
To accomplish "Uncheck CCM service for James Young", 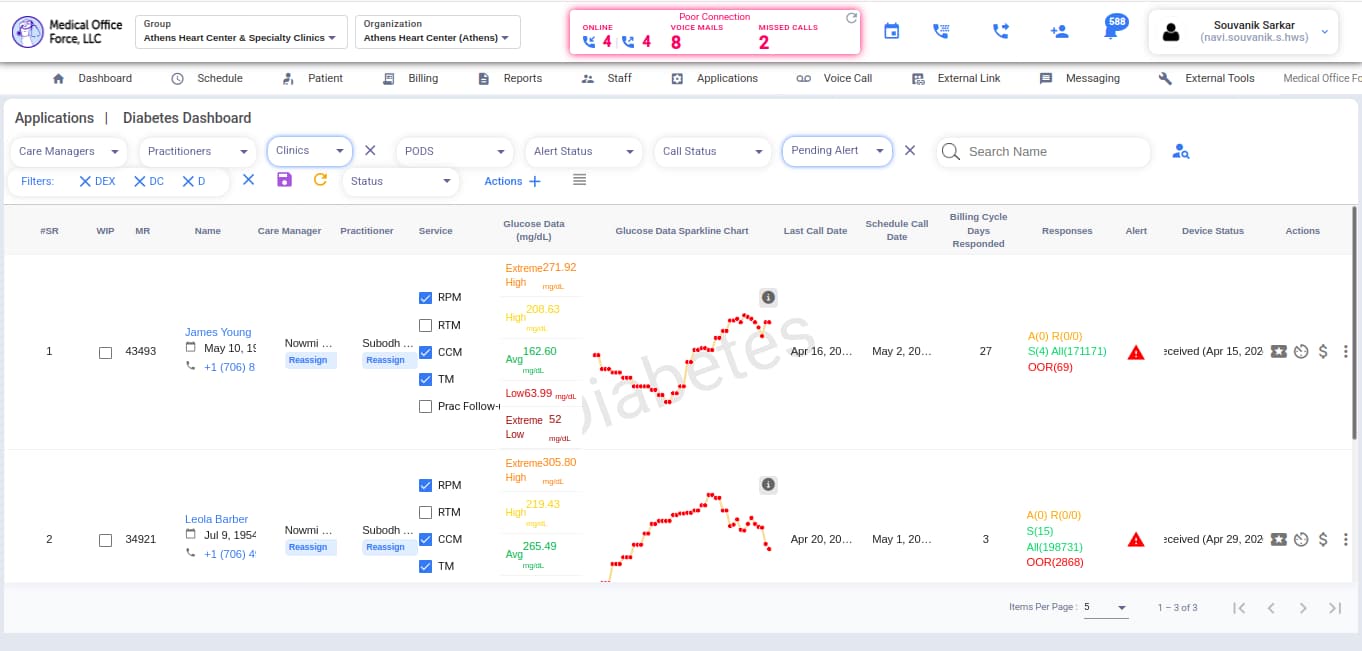I will [425, 352].
